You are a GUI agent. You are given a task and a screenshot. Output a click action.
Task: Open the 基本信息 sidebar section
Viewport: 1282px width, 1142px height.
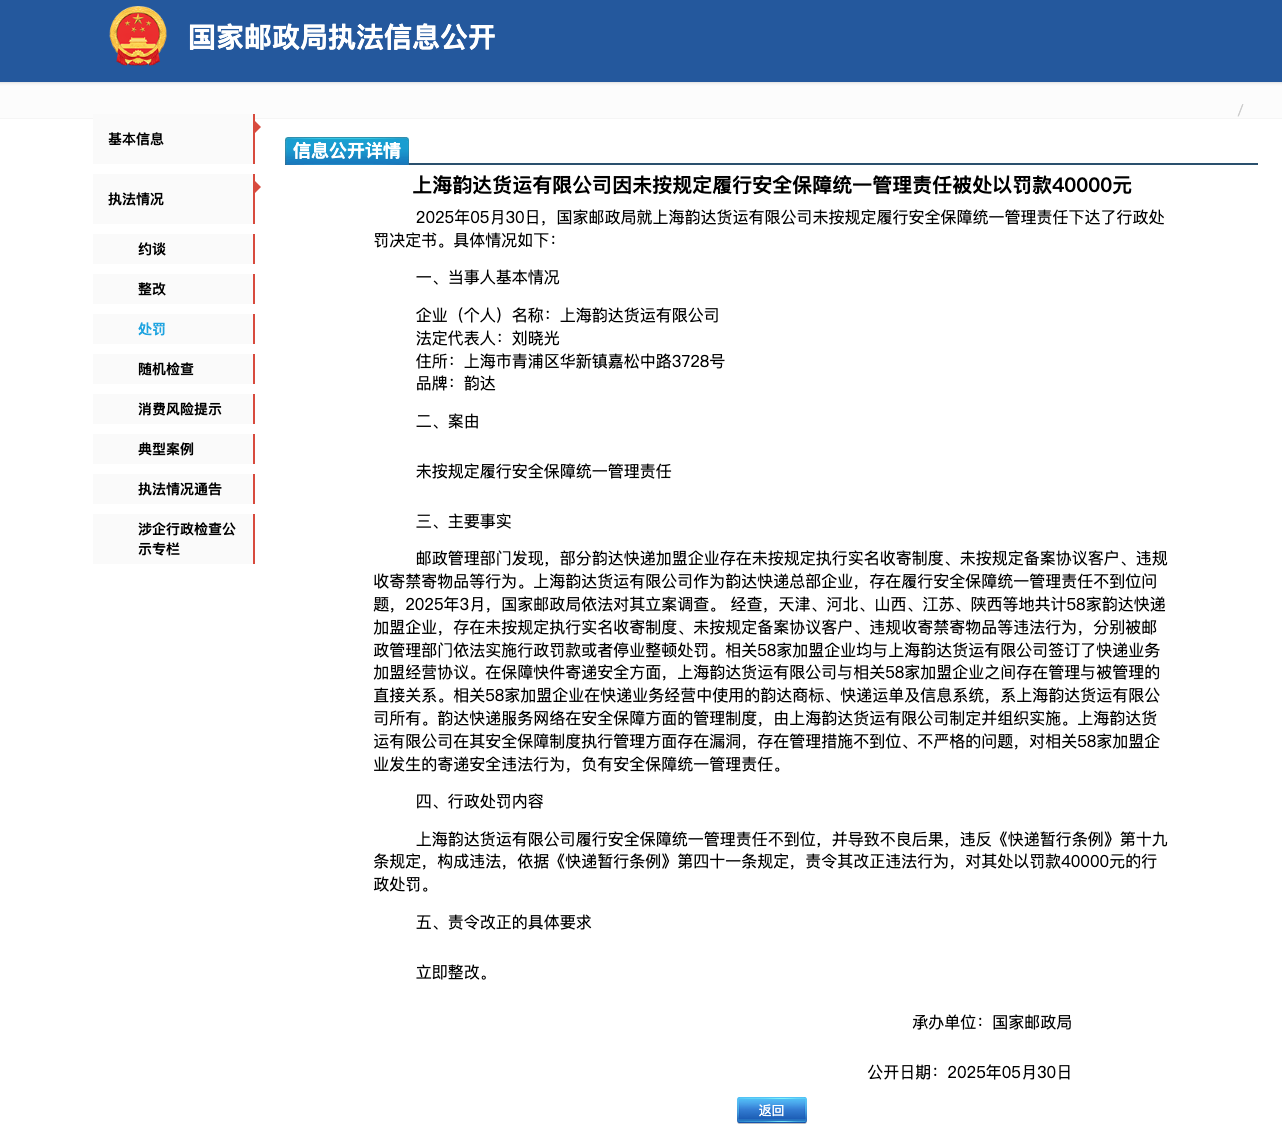136,139
